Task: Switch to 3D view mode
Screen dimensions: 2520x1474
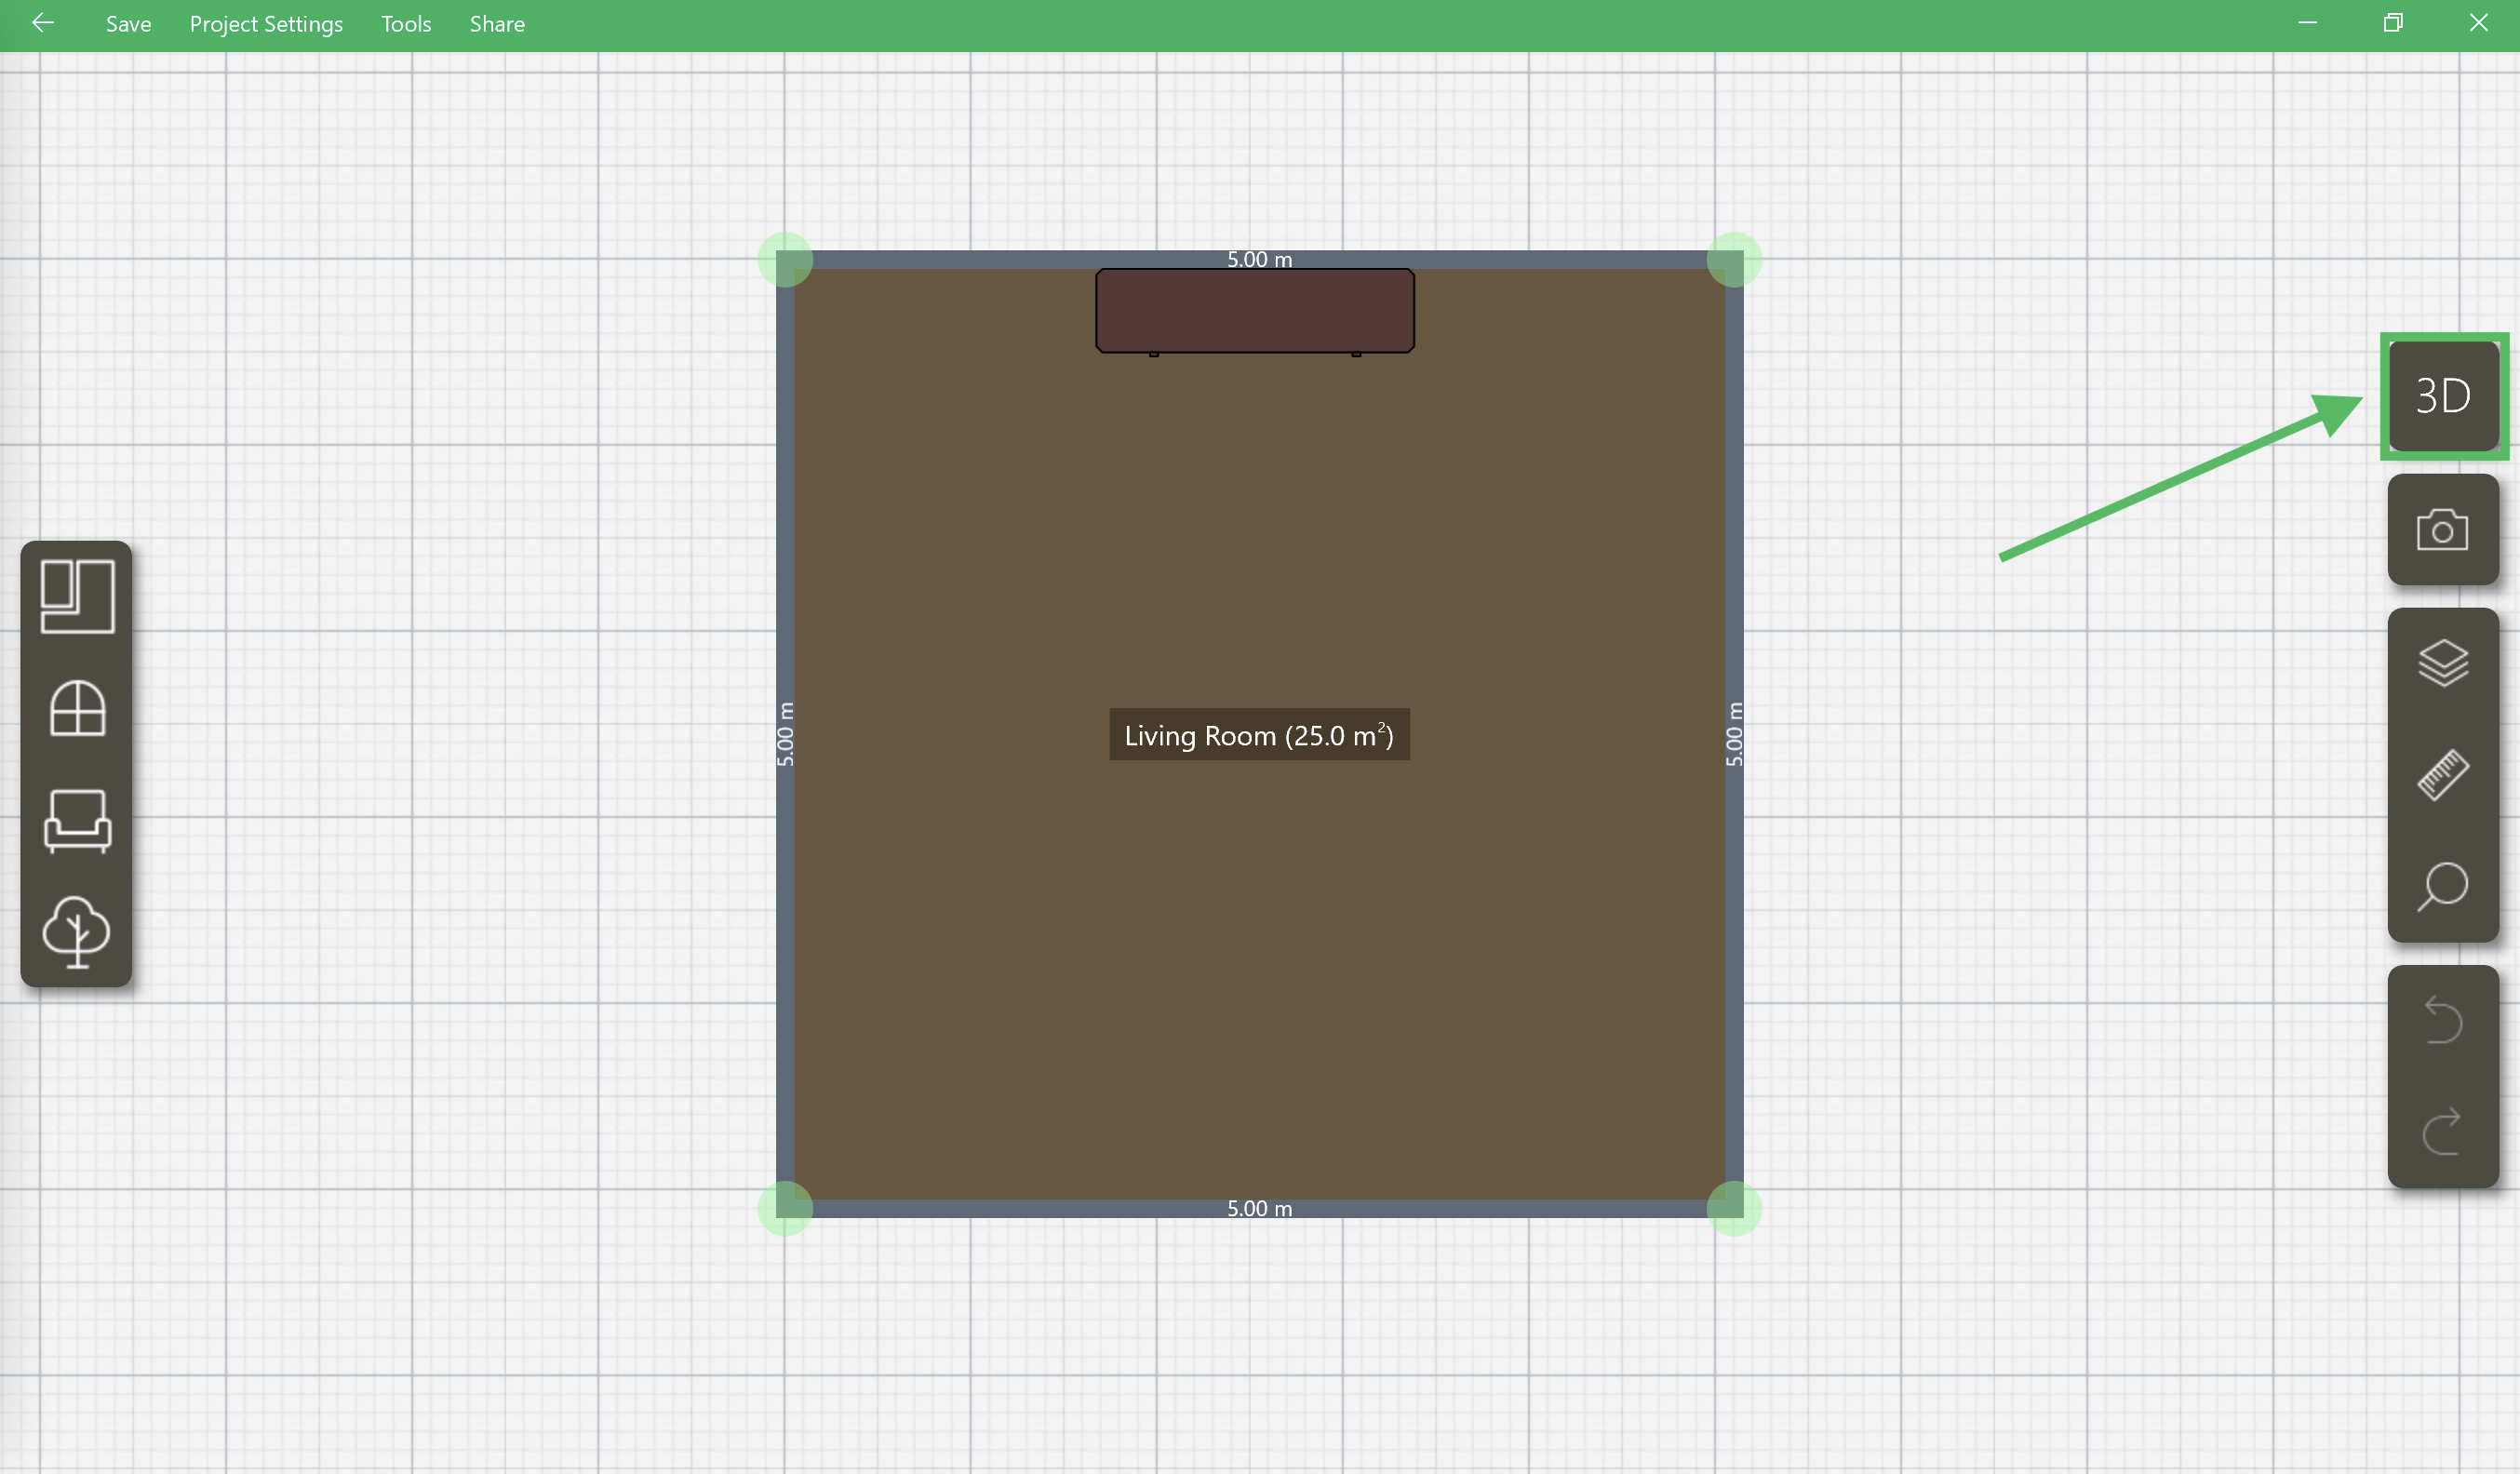Action: [2443, 396]
